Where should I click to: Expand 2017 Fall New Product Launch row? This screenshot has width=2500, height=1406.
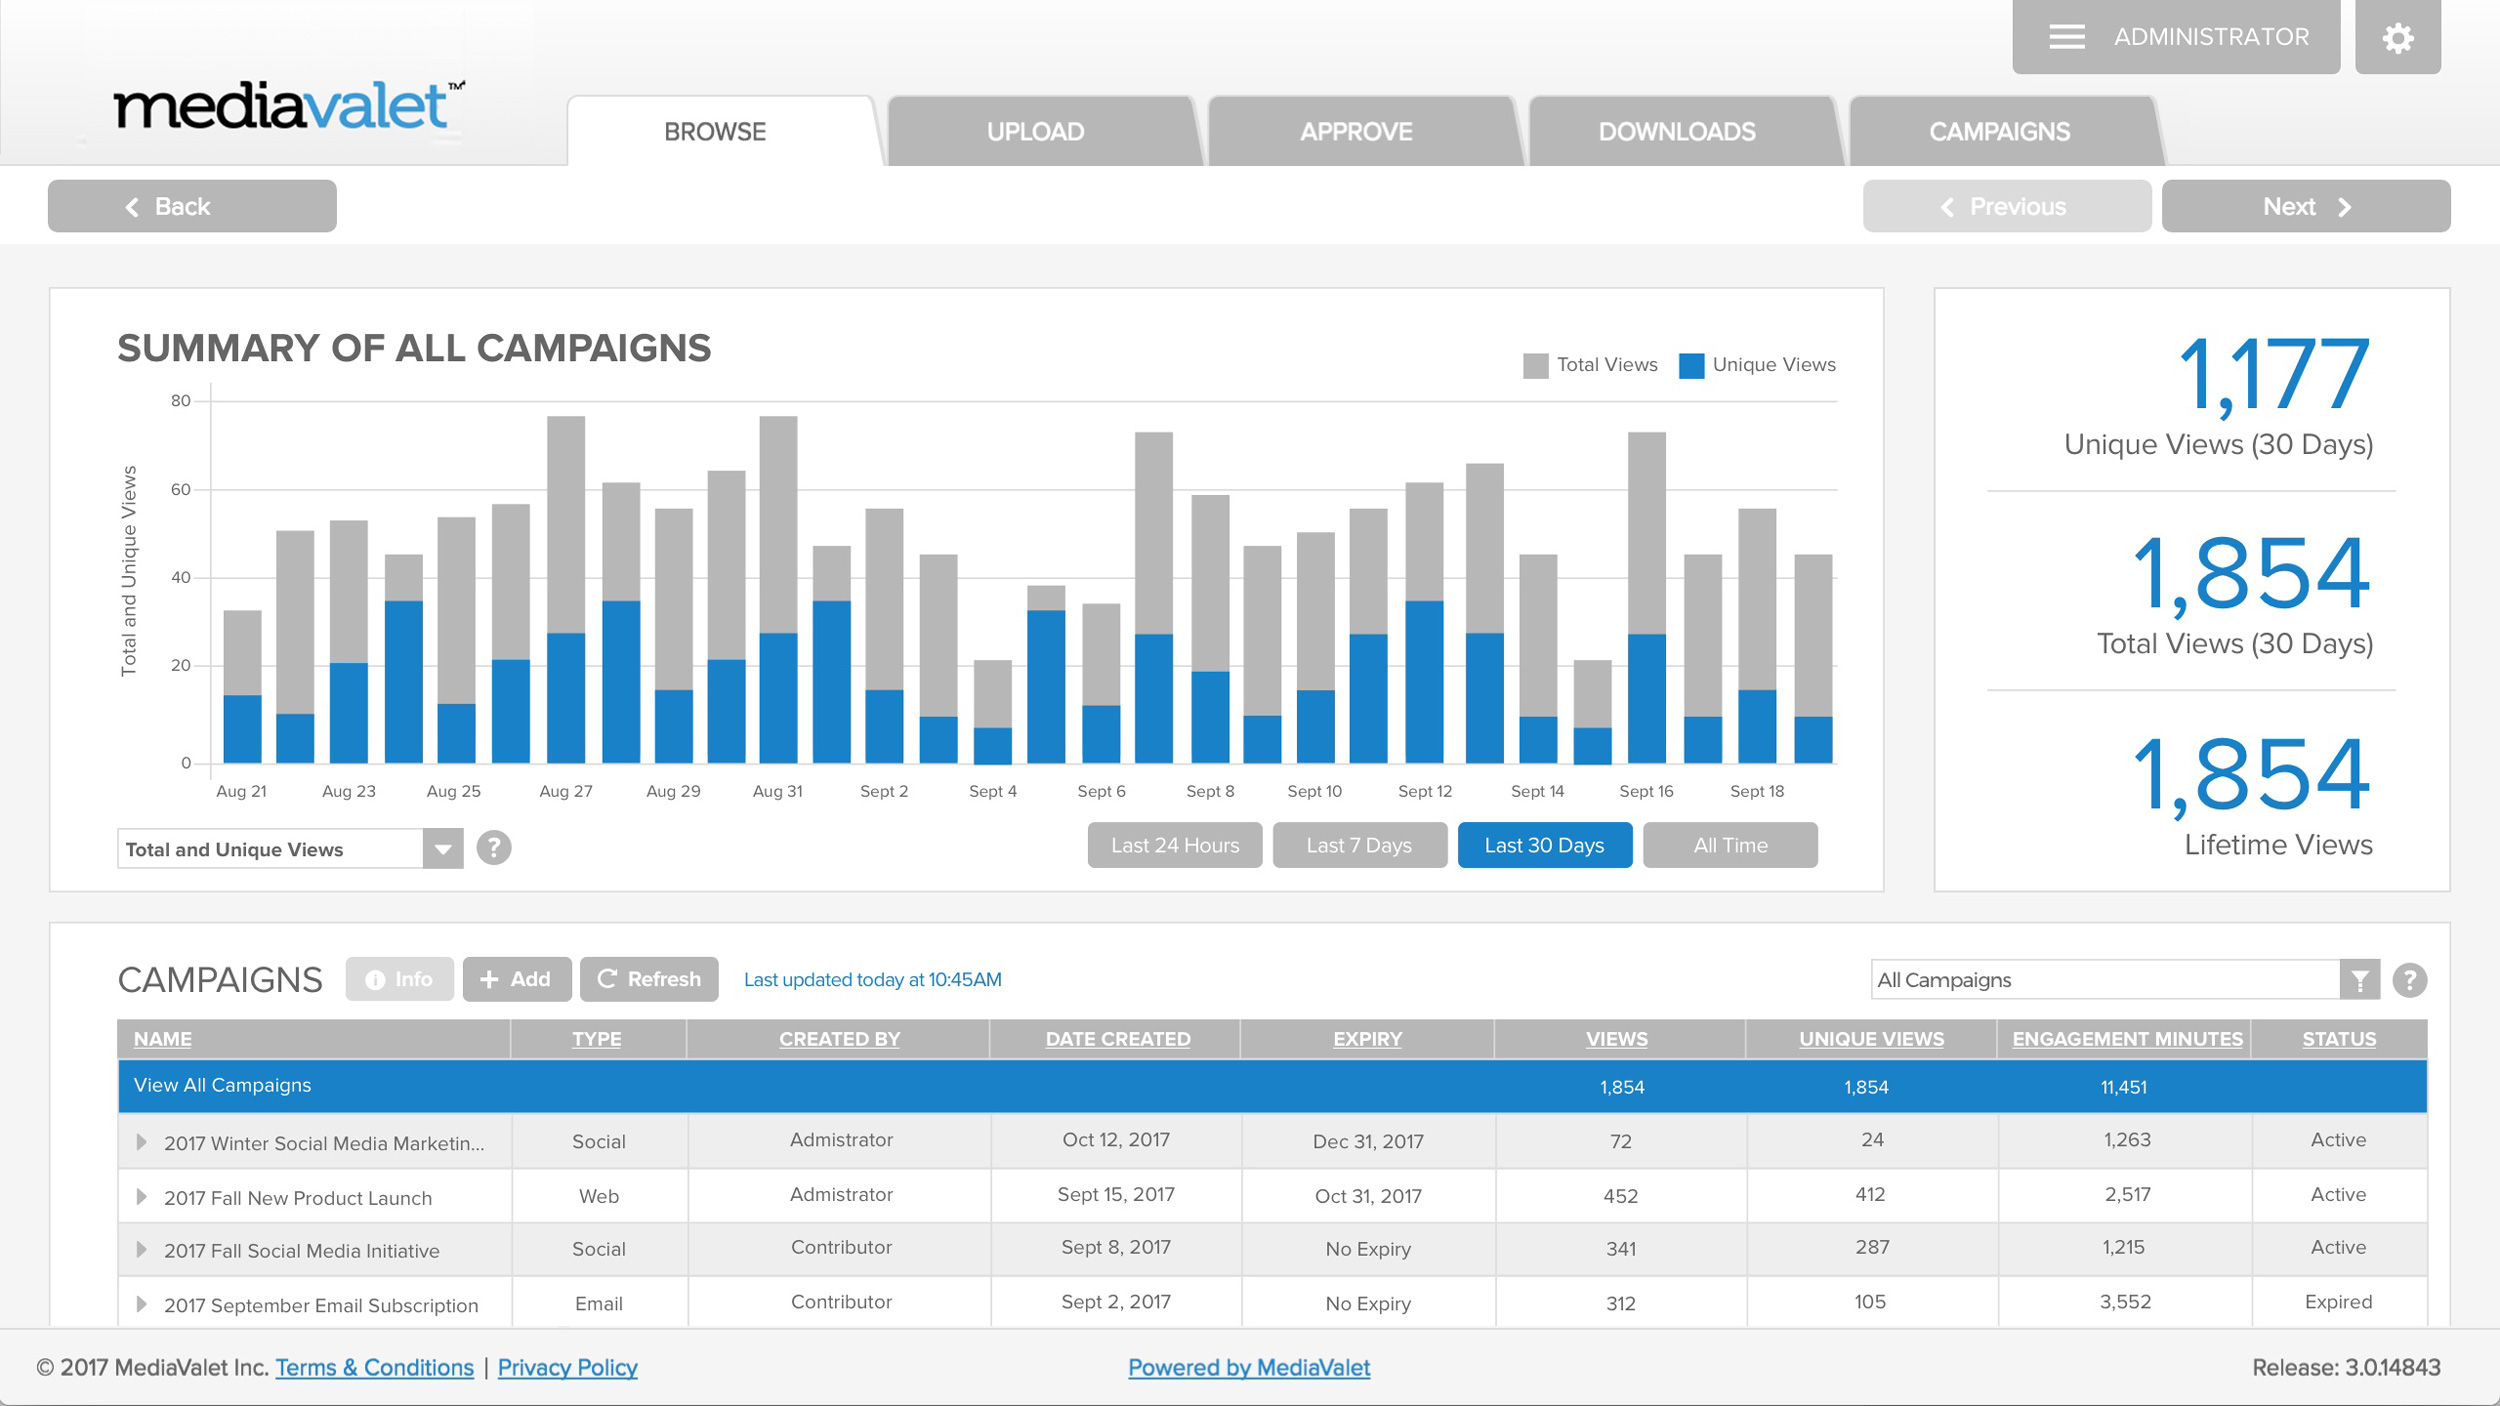coord(141,1197)
